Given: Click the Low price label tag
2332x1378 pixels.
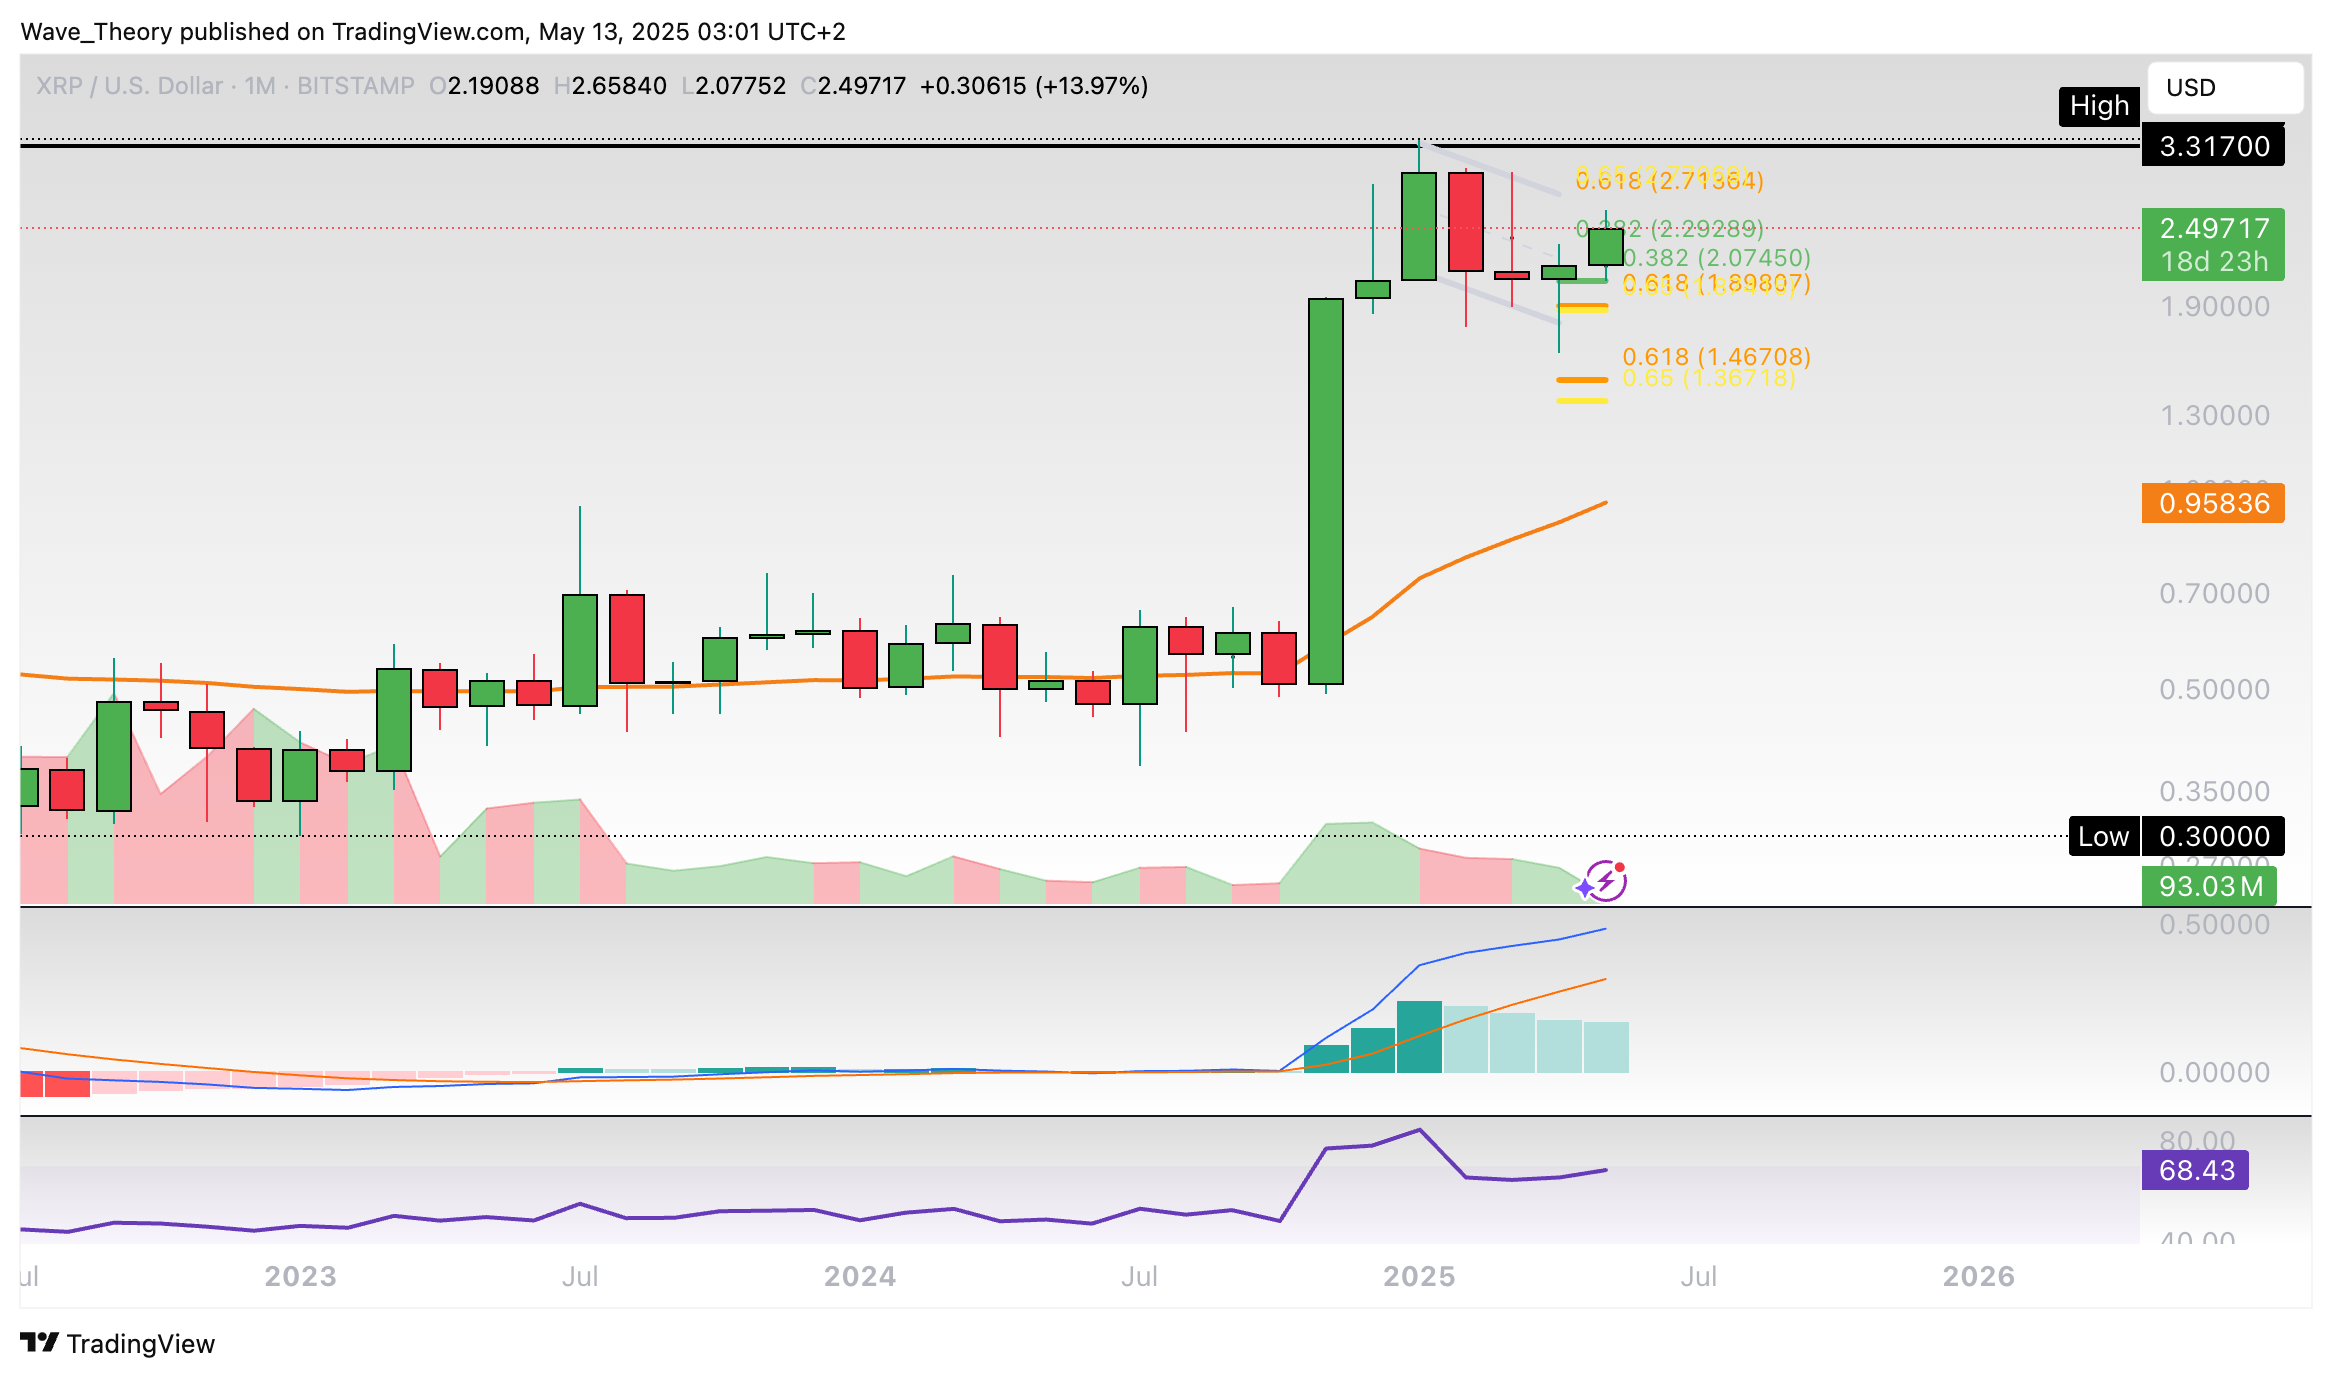Looking at the screenshot, I should click(x=2103, y=836).
